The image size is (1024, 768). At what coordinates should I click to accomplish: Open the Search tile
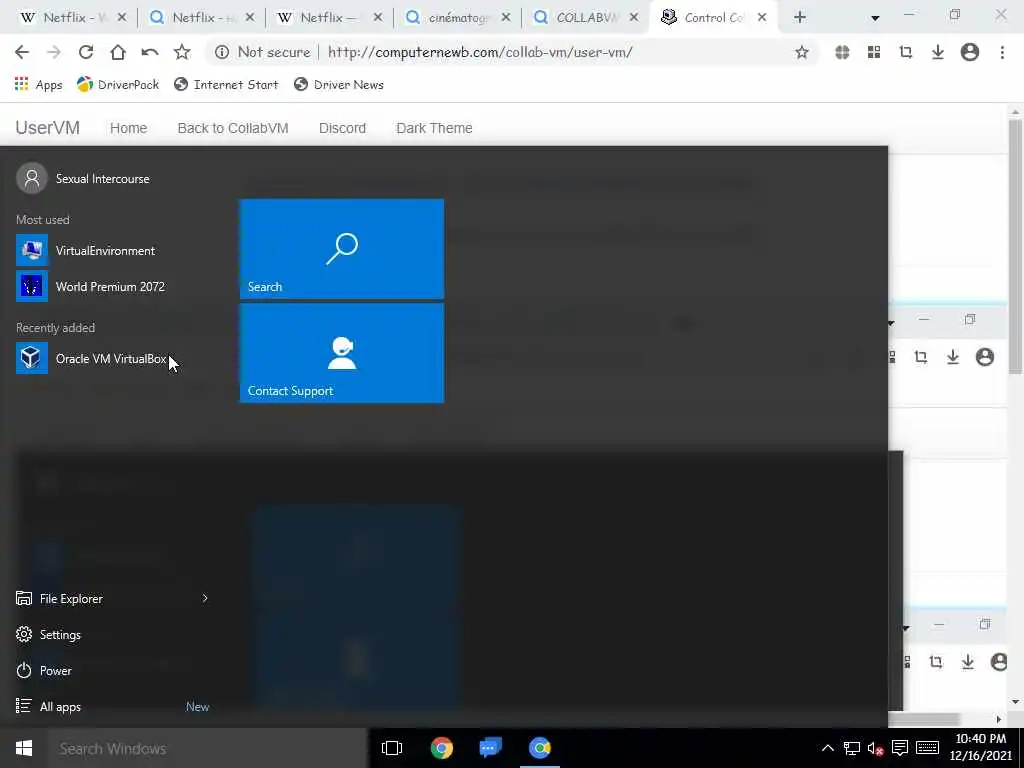point(342,249)
